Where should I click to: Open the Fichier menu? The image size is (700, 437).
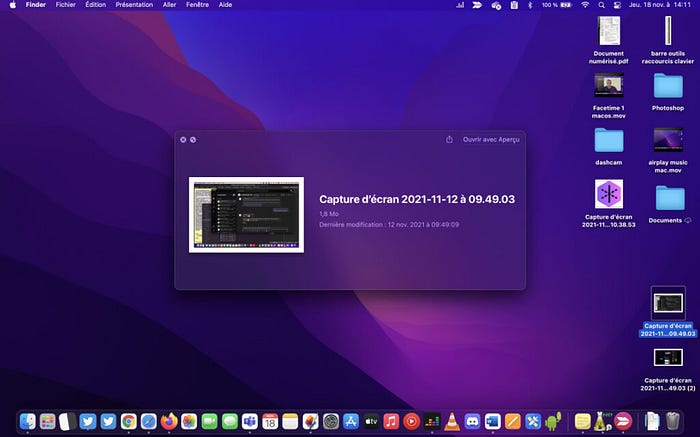click(66, 5)
